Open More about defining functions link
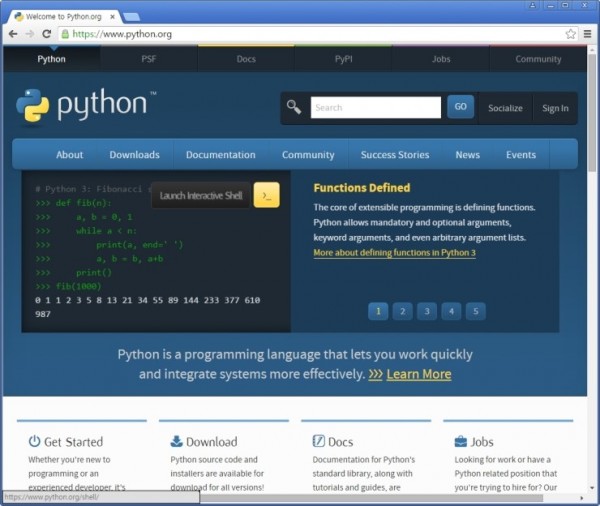600x506 pixels. pos(395,253)
